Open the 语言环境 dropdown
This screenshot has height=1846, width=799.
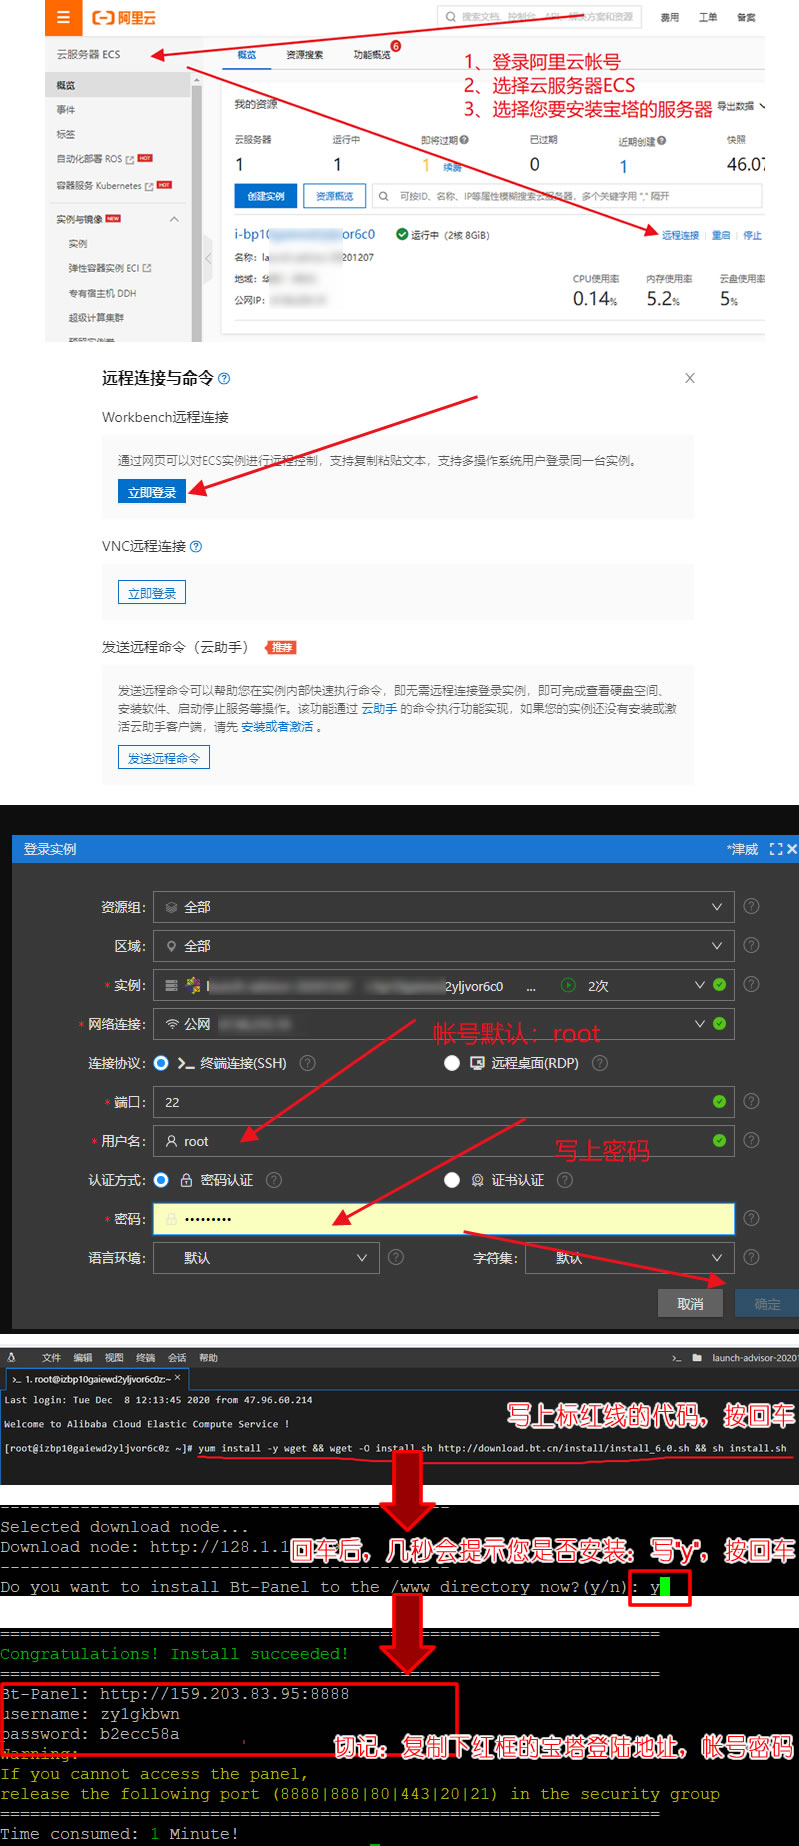point(266,1258)
